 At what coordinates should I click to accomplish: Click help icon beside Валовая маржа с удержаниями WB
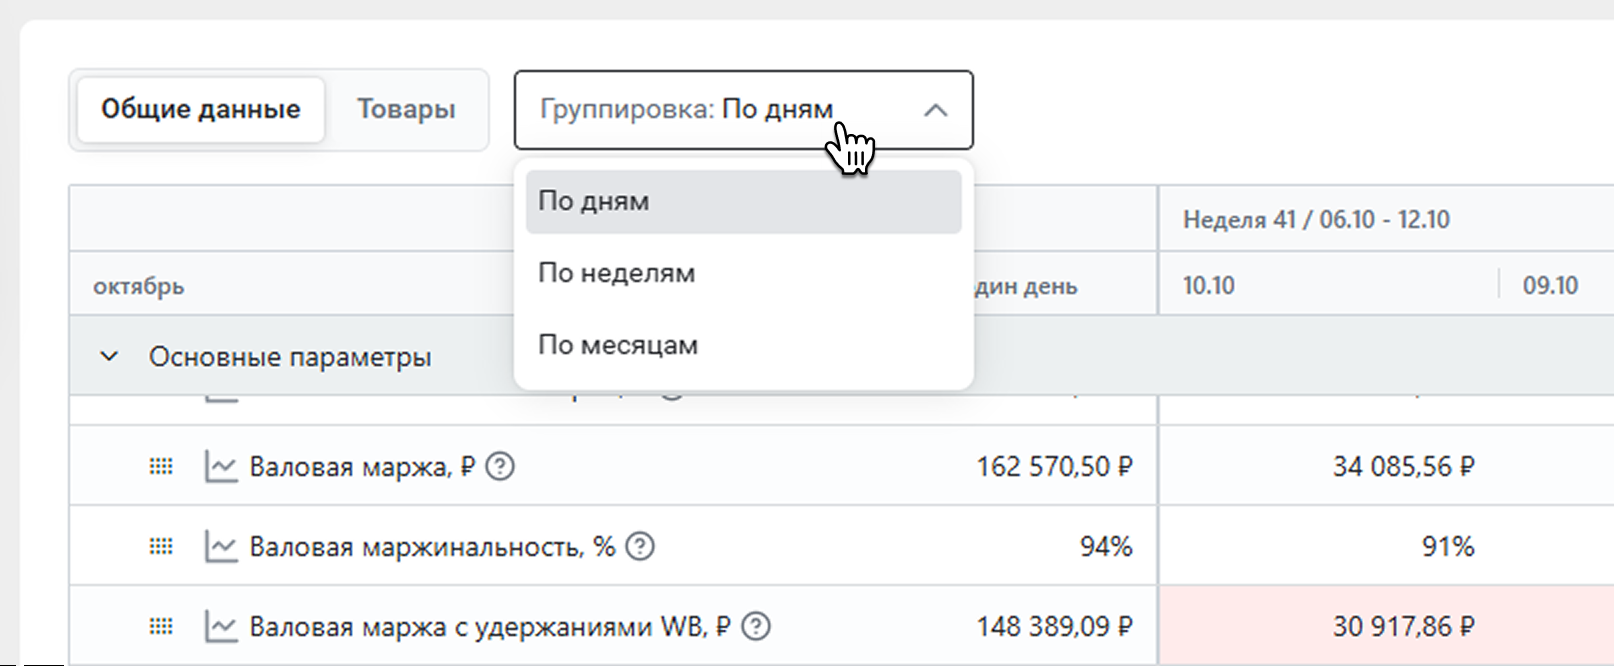pos(757,626)
